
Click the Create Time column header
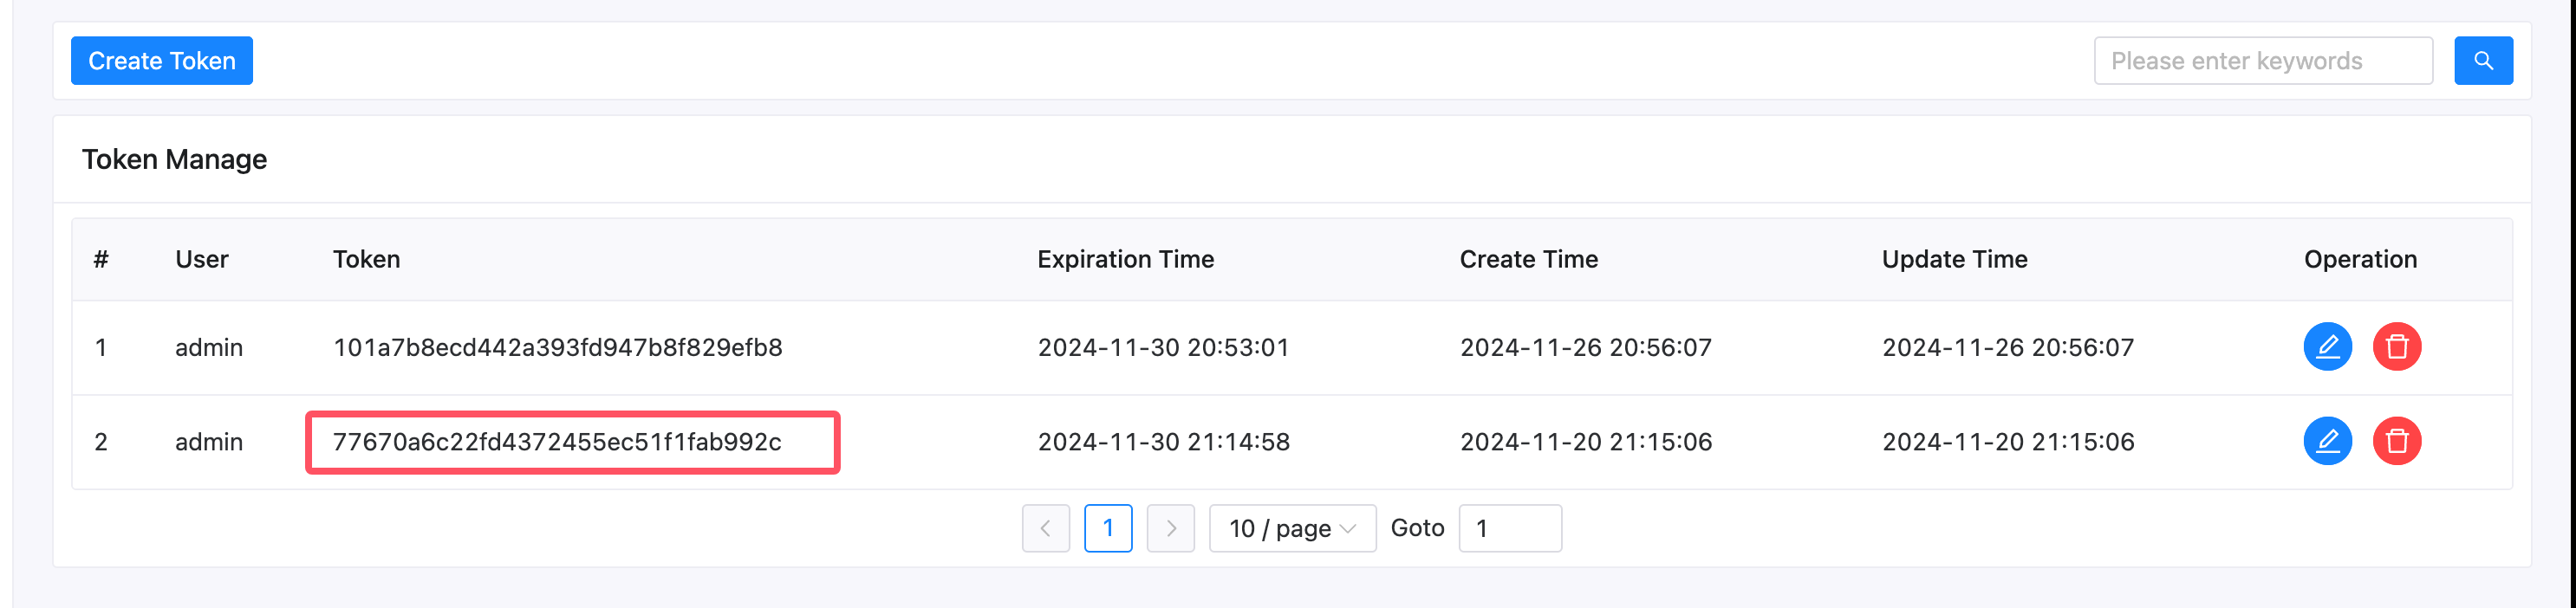point(1528,259)
